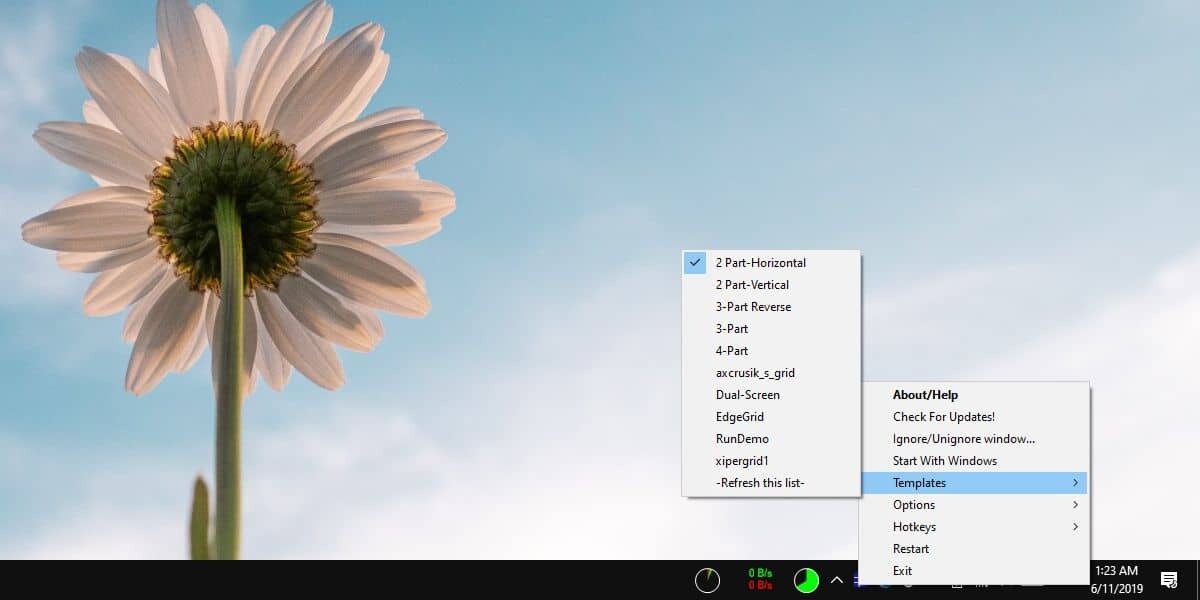Select the 3-Part Reverse template
The height and width of the screenshot is (600, 1200).
point(753,307)
